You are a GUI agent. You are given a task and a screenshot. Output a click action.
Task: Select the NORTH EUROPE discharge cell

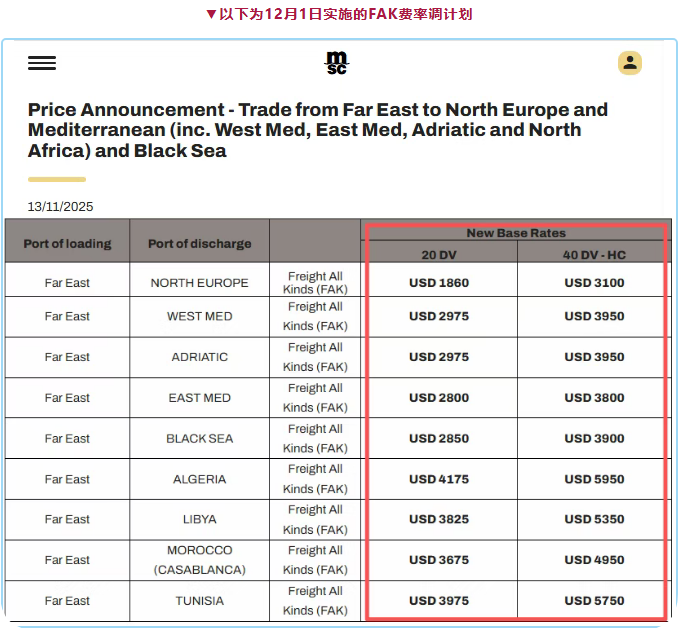pos(200,283)
